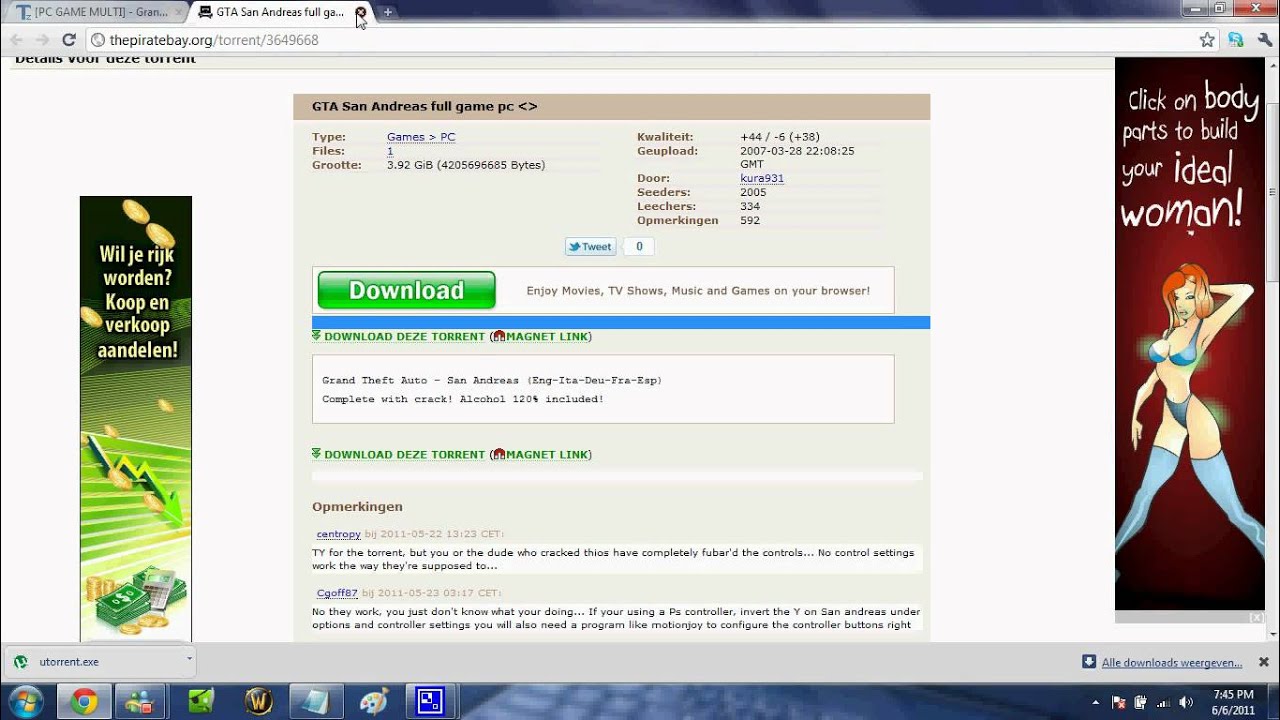Screen dimensions: 1280x720
Task: Open a new browser tab
Action: [x=387, y=12]
